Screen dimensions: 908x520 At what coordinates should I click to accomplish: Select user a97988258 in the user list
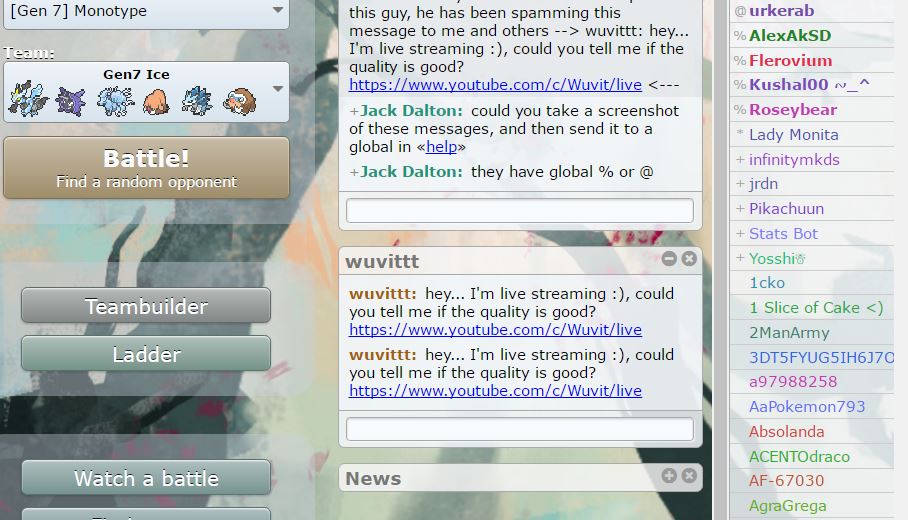[812, 382]
